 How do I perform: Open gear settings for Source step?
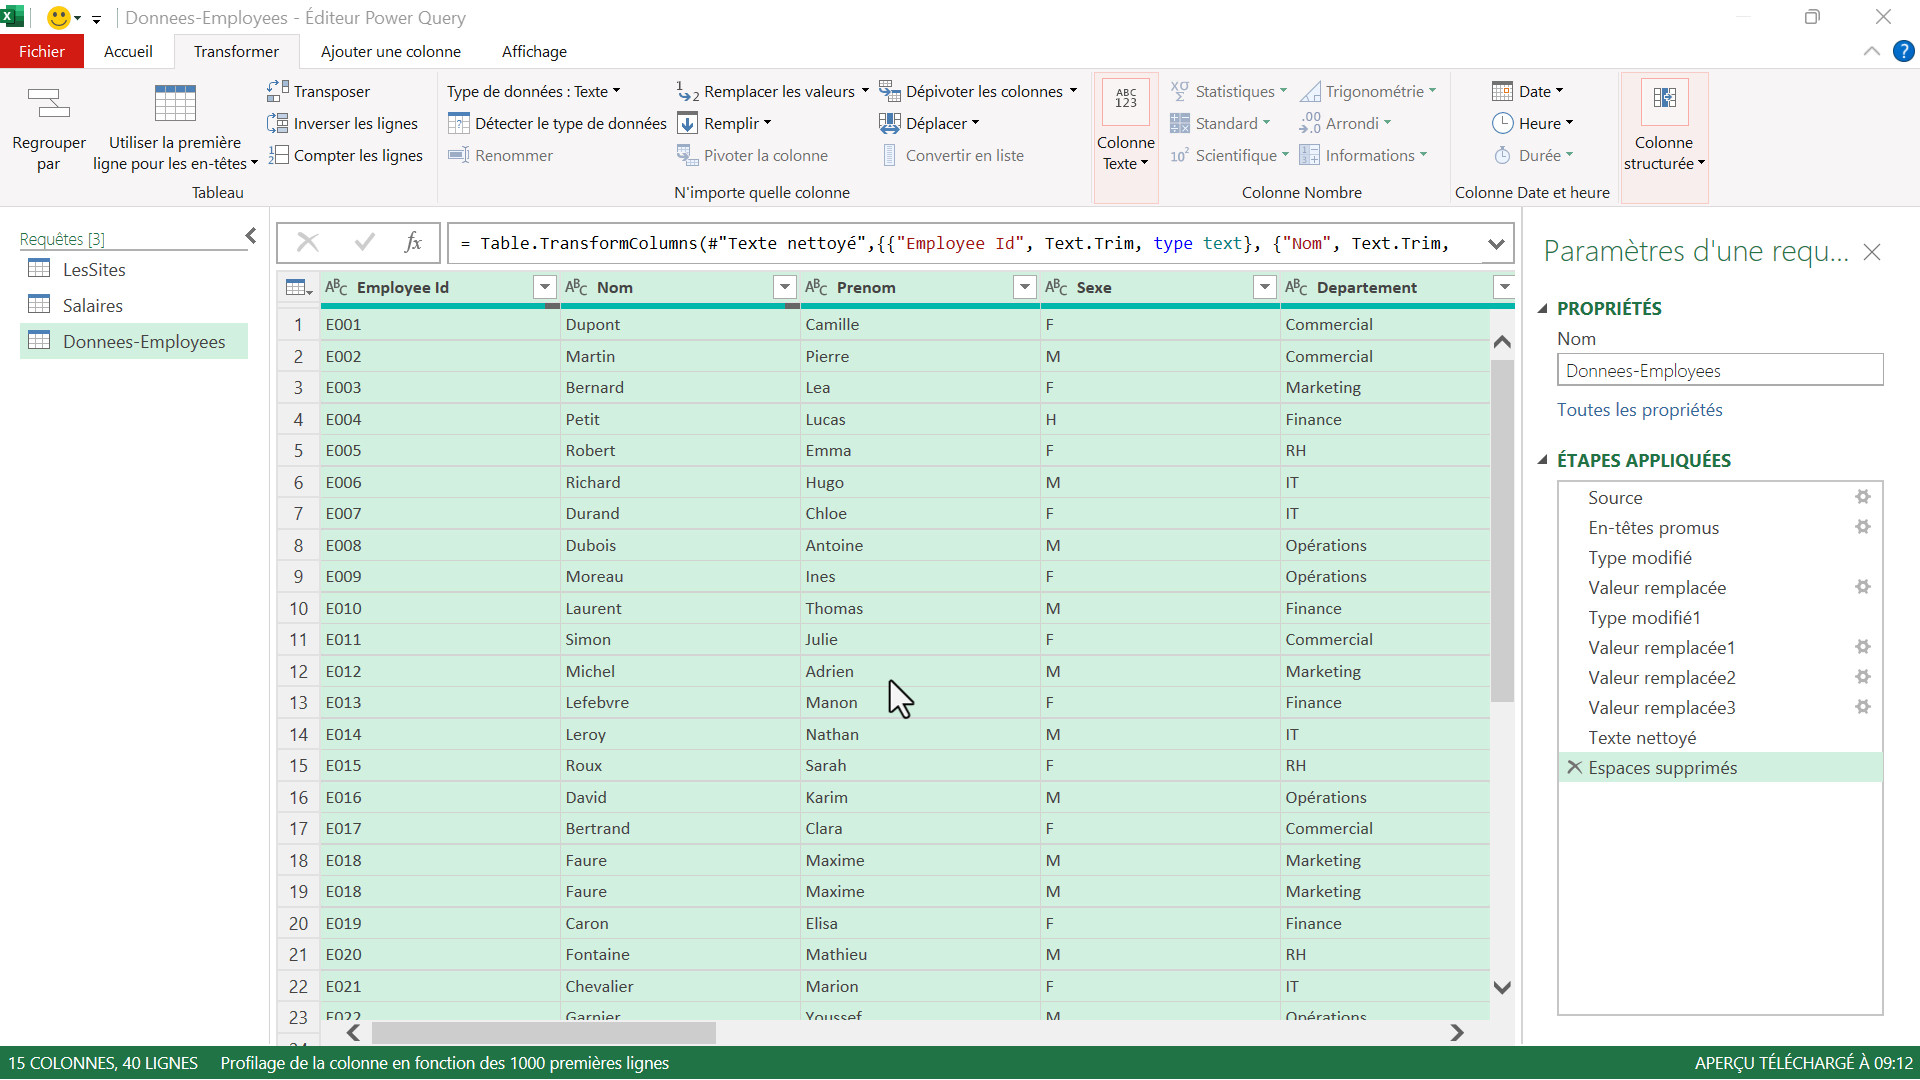pos(1862,497)
